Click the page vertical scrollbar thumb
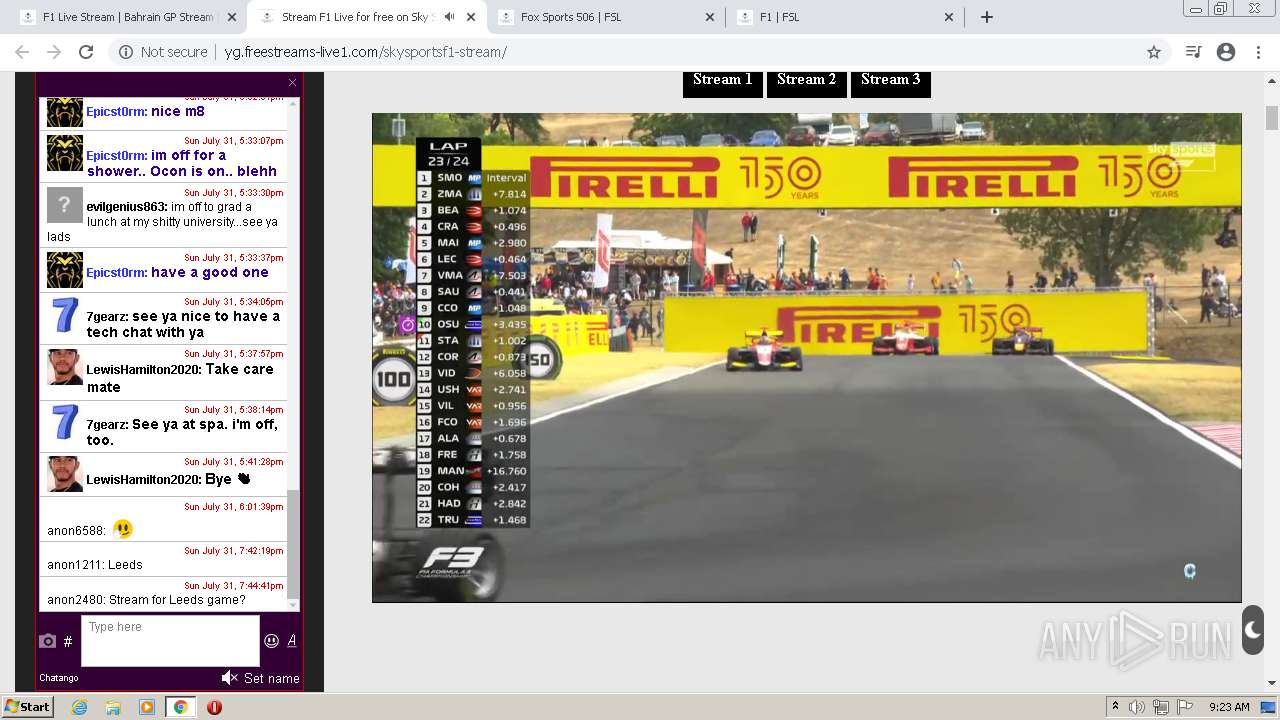Image resolution: width=1280 pixels, height=720 pixels. [1272, 118]
